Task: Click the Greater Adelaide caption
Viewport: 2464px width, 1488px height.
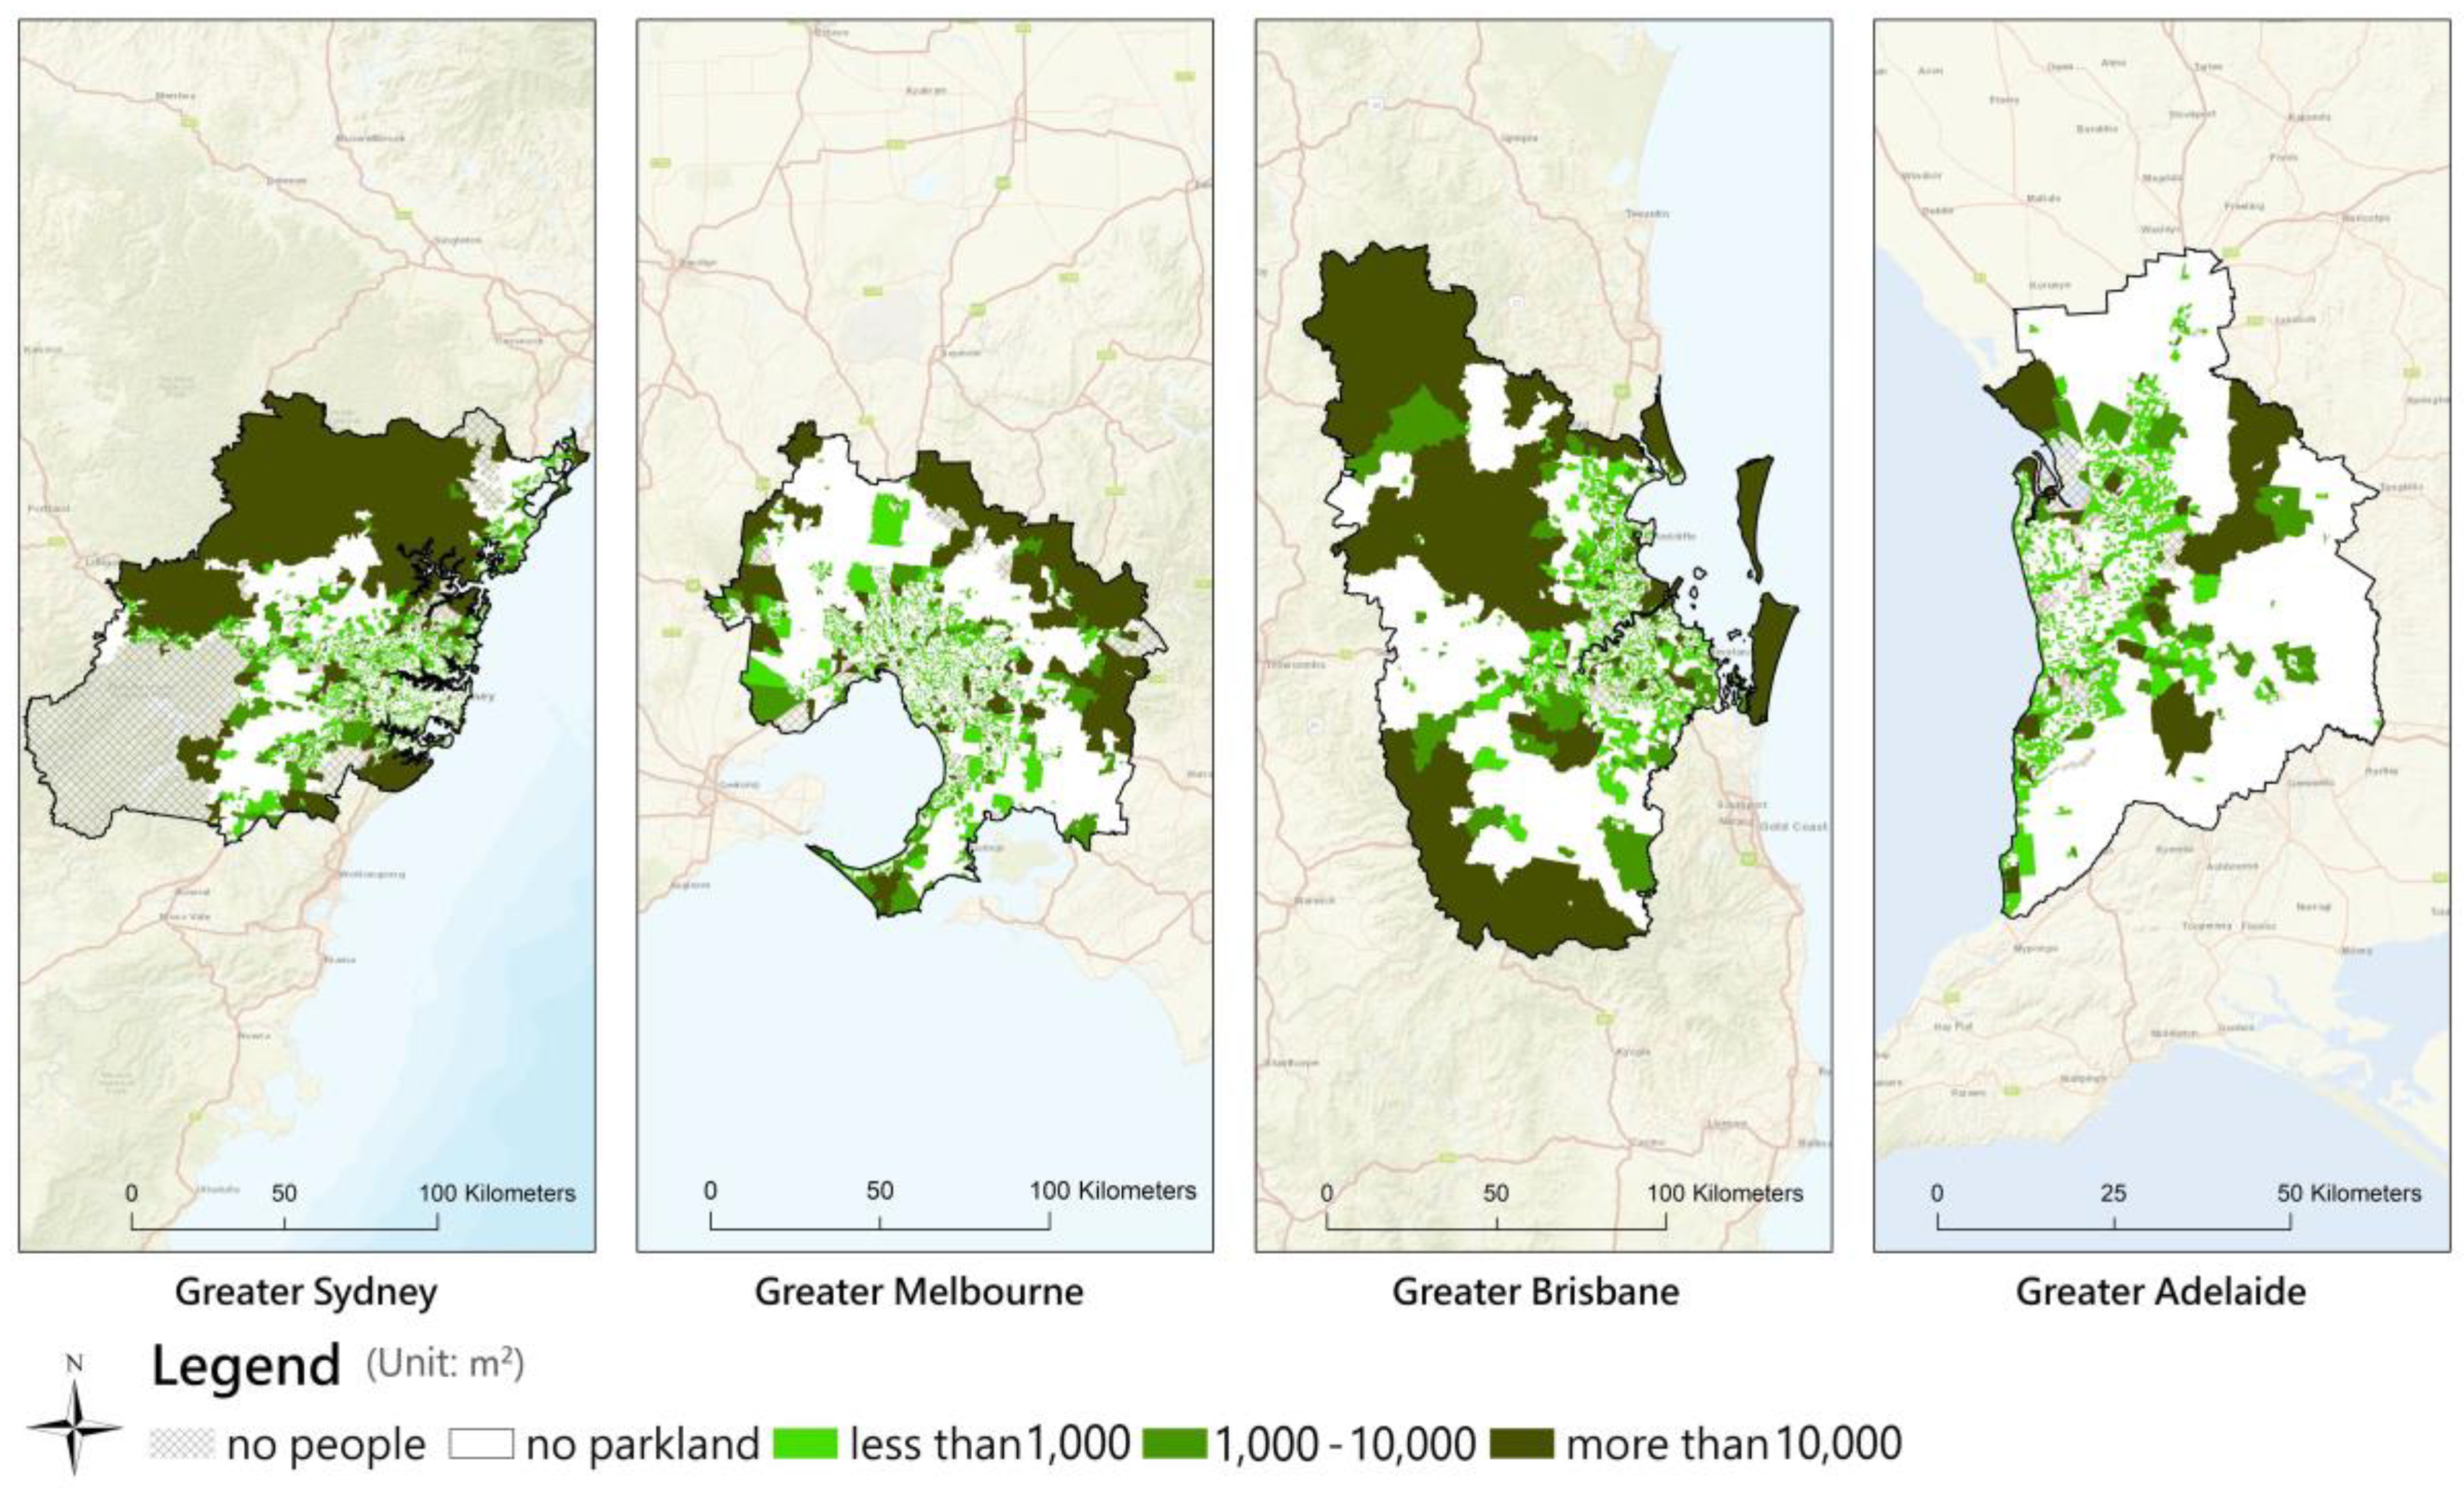Action: click(x=2160, y=1292)
